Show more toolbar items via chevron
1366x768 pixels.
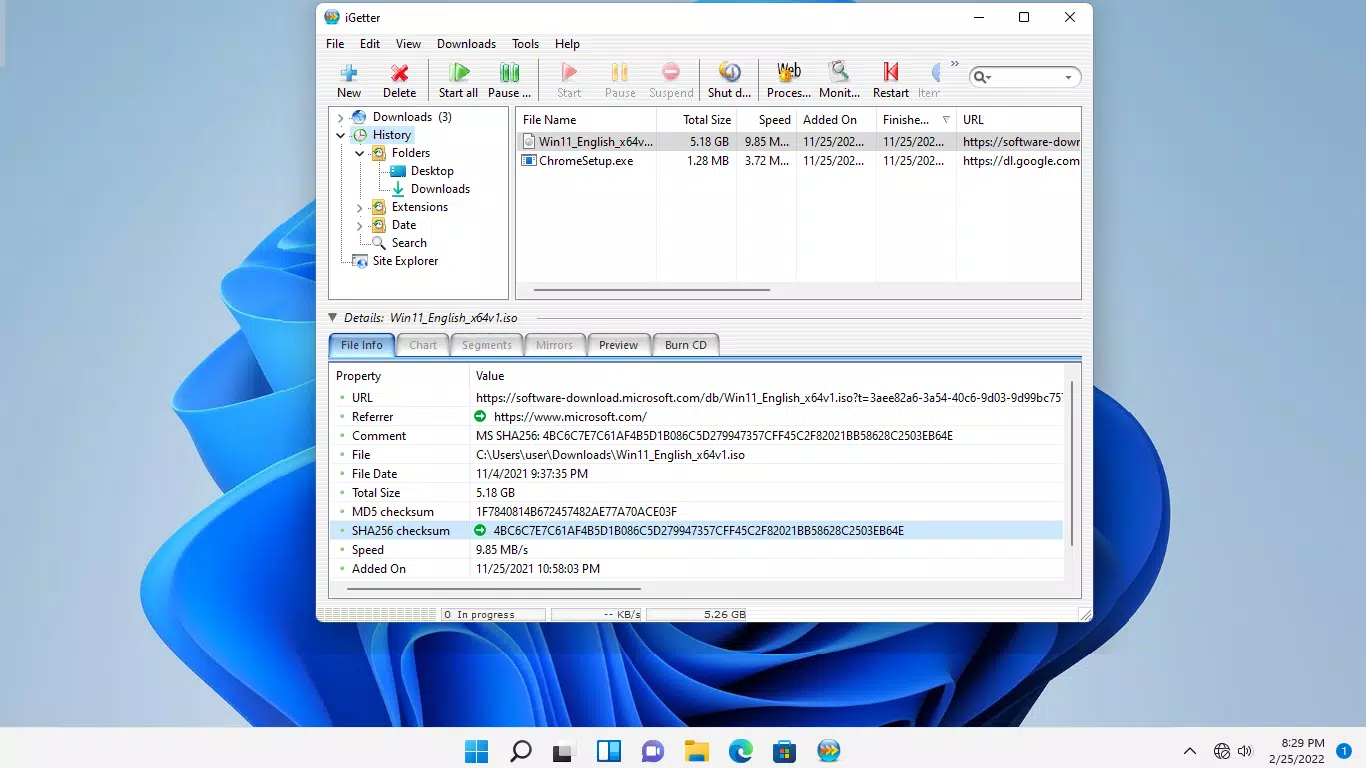pyautogui.click(x=954, y=64)
